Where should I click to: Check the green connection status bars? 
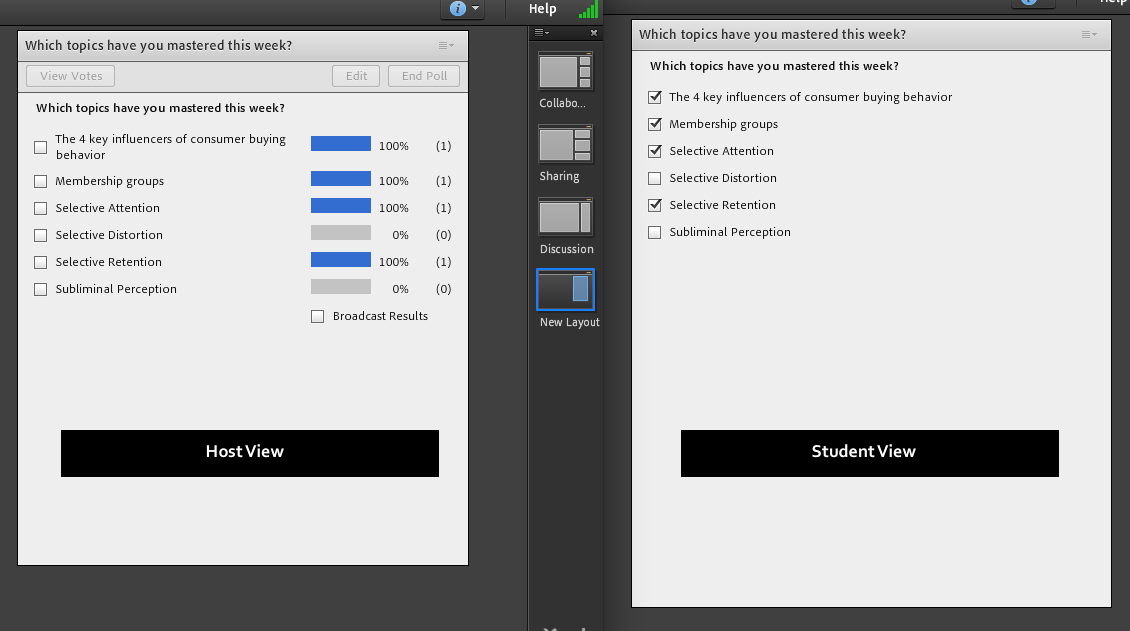point(588,10)
